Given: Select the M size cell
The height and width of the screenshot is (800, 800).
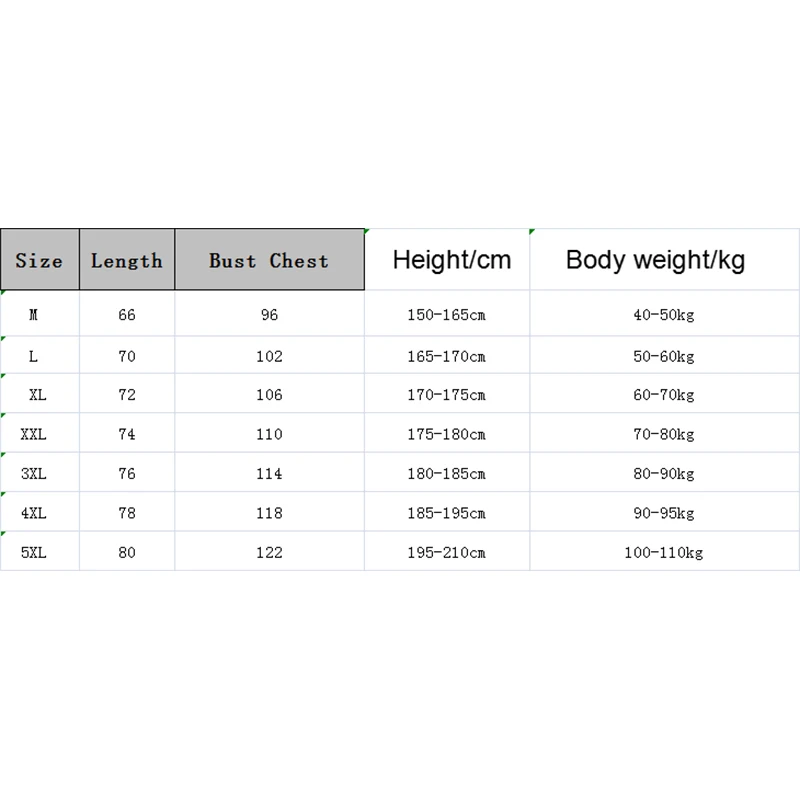Looking at the screenshot, I should click(x=34, y=315).
